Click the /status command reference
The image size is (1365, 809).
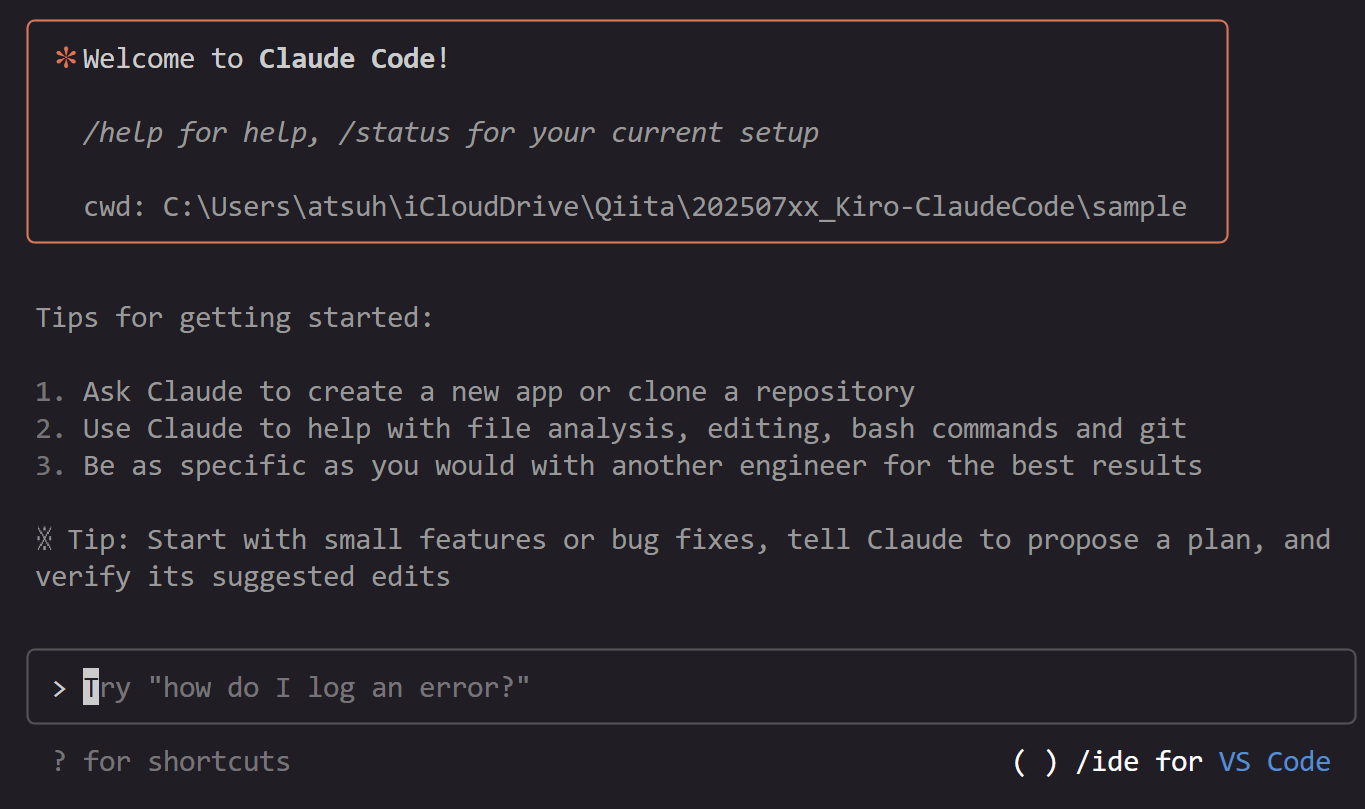pyautogui.click(x=395, y=132)
